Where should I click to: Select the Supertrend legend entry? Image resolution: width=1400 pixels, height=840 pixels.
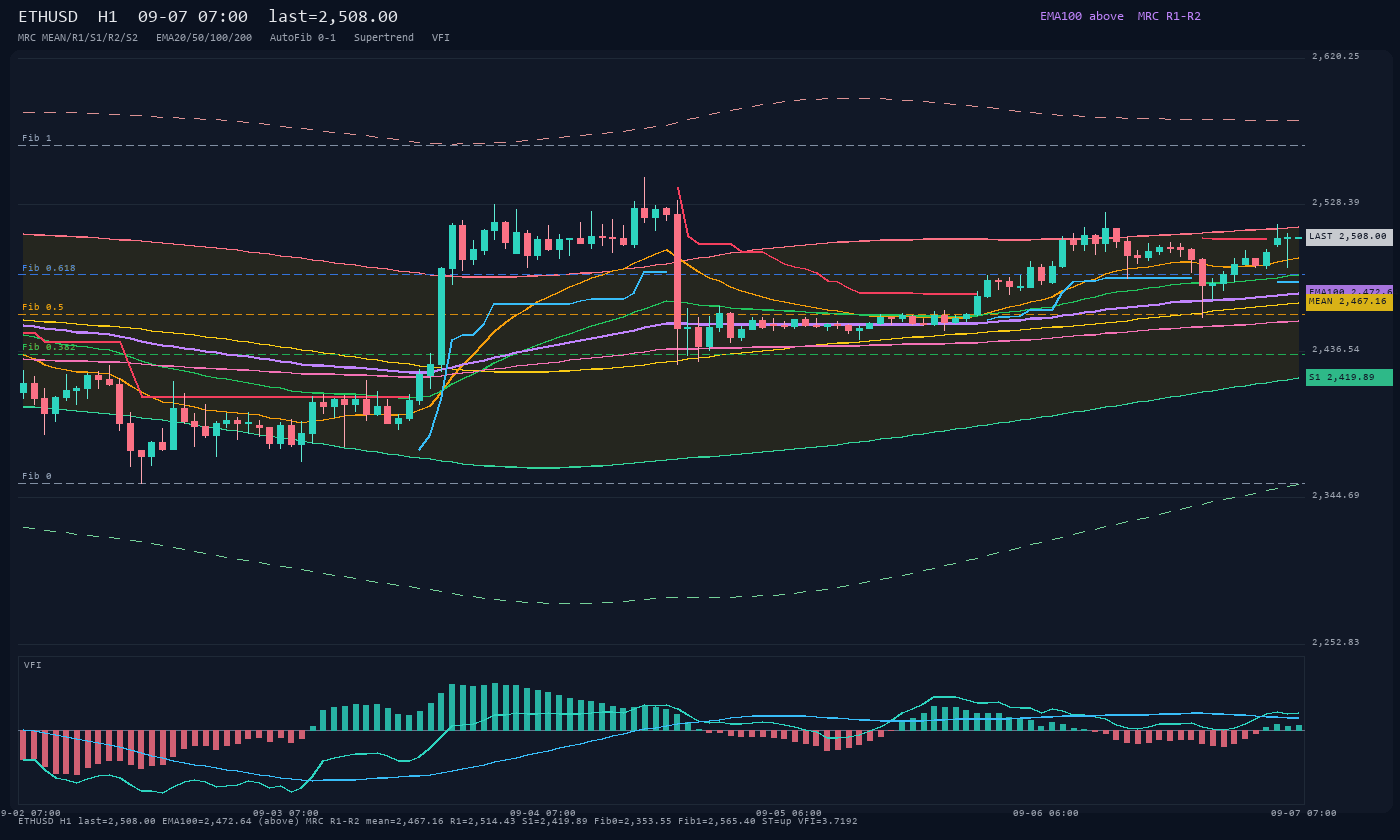(x=384, y=38)
